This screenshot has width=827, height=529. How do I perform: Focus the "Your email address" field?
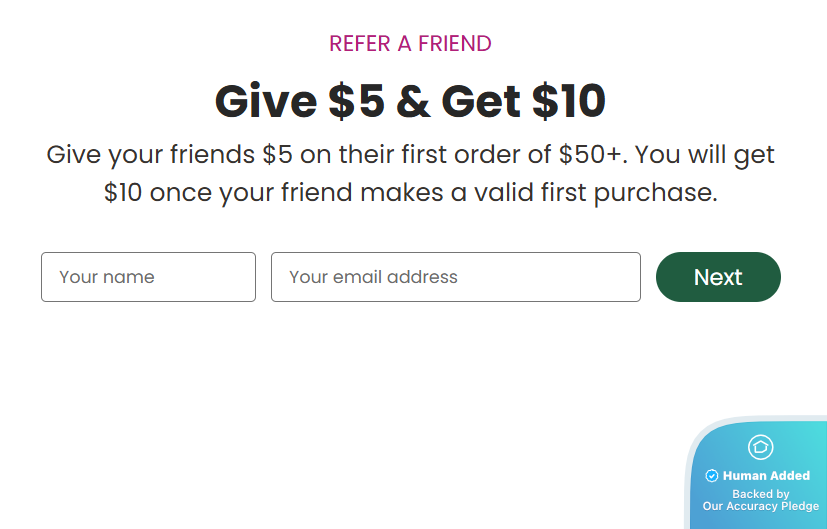click(x=455, y=277)
